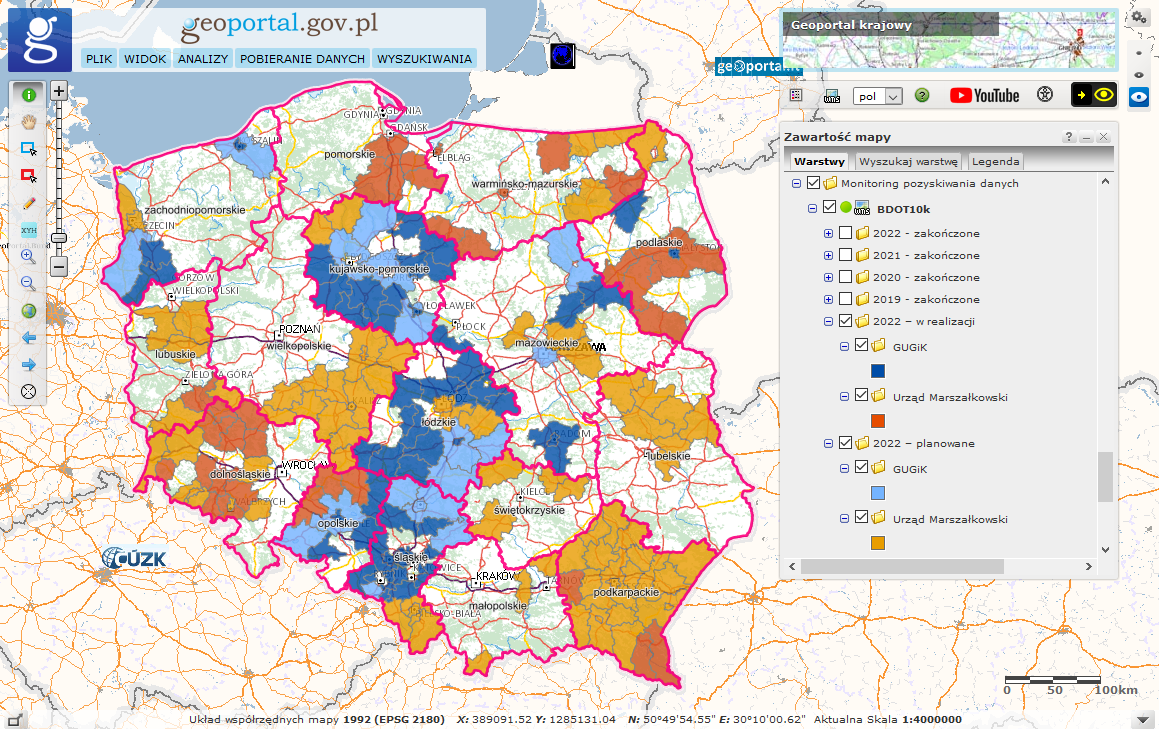This screenshot has height=729, width=1159.
Task: Activate the feature info tool
Action: [x=29, y=95]
